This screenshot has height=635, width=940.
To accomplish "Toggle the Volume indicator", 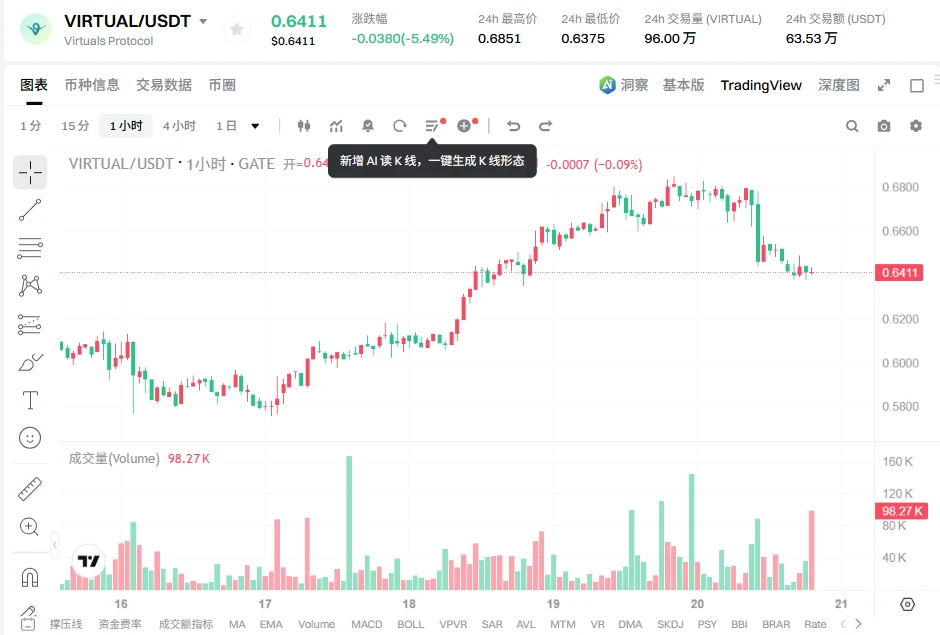I will click(317, 624).
